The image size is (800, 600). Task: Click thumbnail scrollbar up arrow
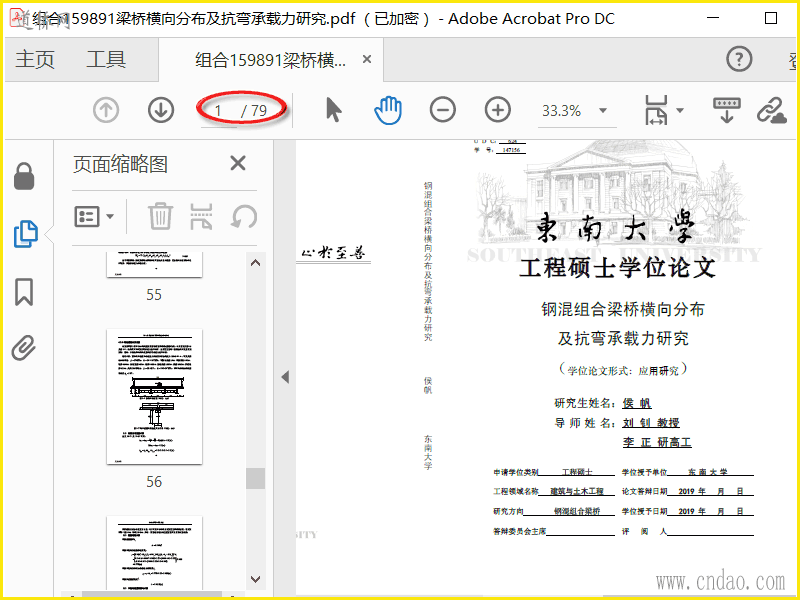[x=256, y=263]
